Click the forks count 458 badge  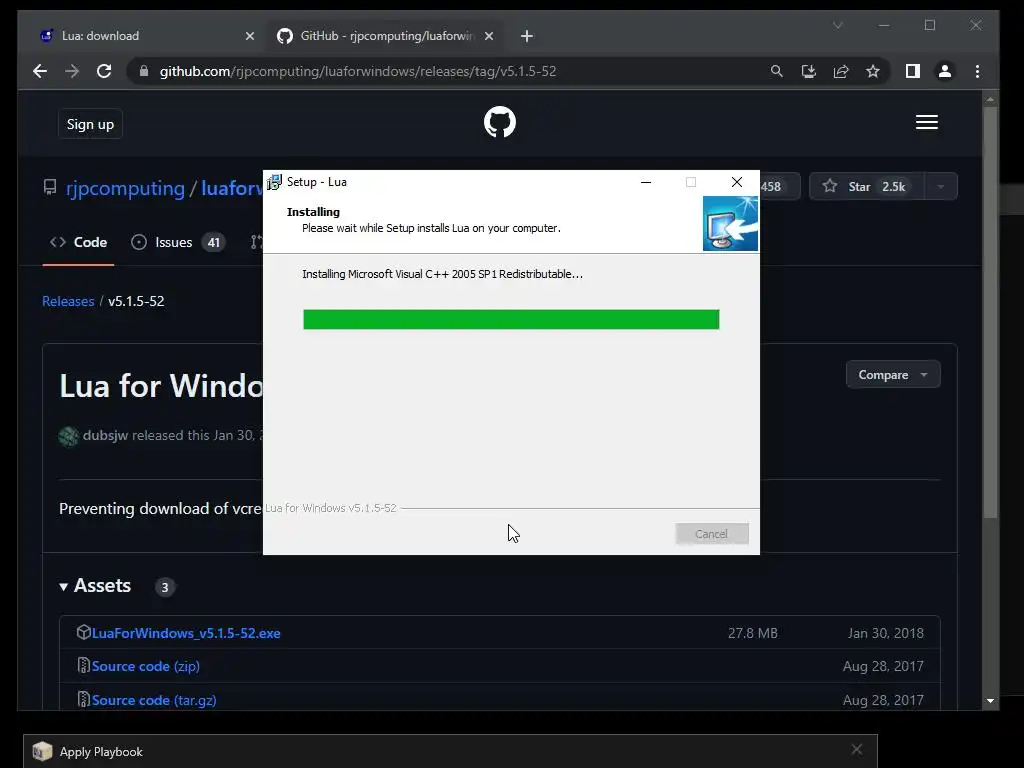[771, 187]
